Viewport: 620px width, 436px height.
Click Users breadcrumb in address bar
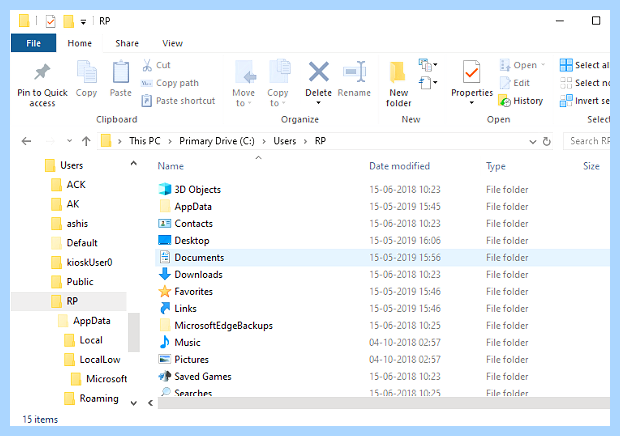pyautogui.click(x=285, y=141)
